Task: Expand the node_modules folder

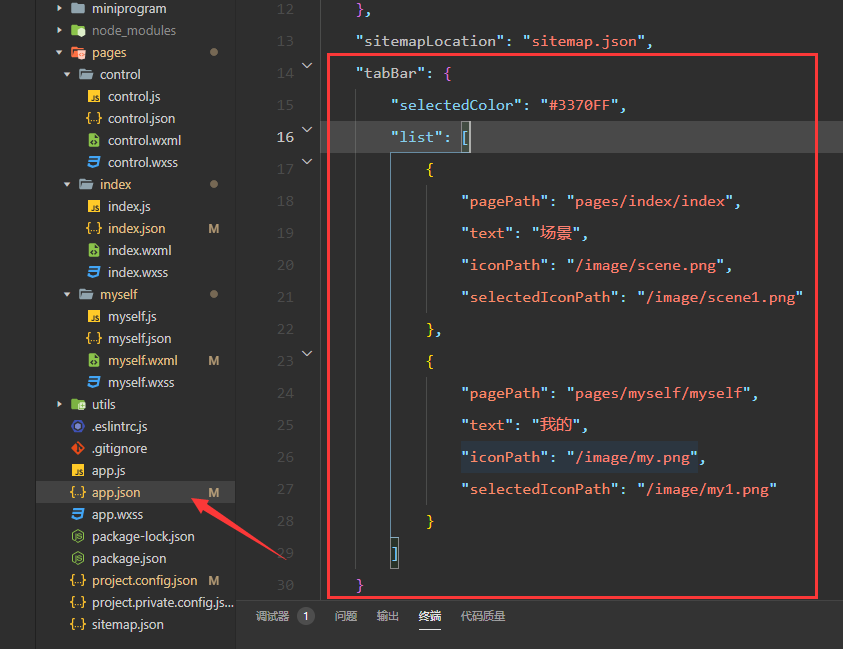Action: coord(59,31)
